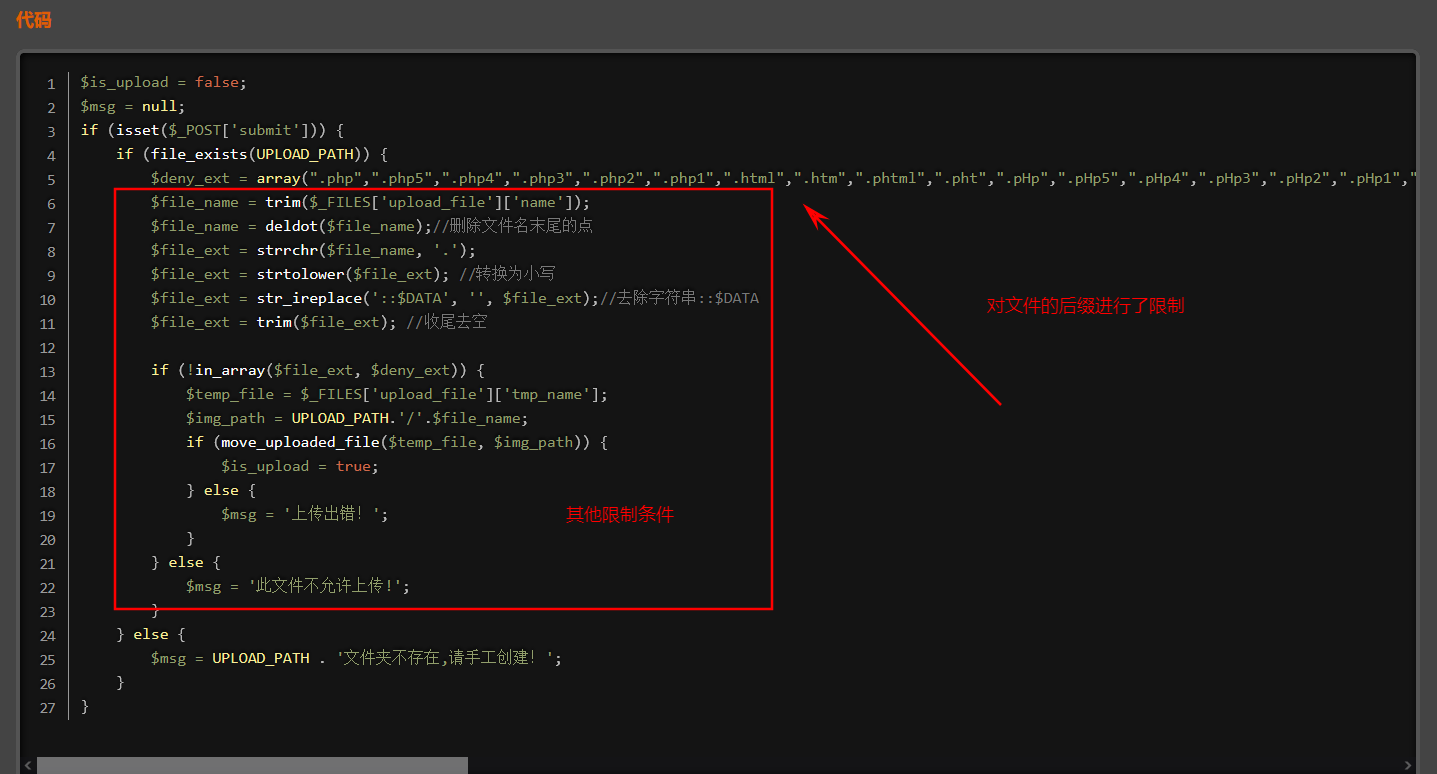Click the orange 代码 heading

(x=33, y=19)
